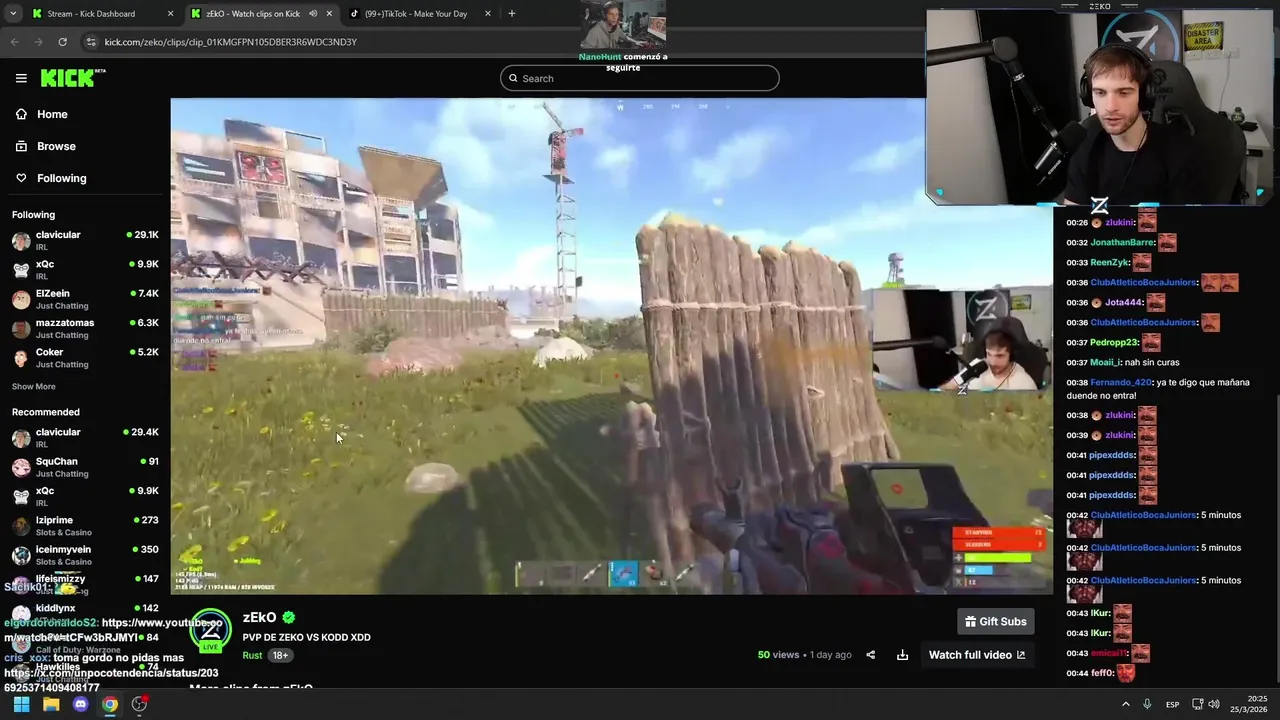Click the Kick logo
The width and height of the screenshot is (1280, 720).
coord(72,78)
